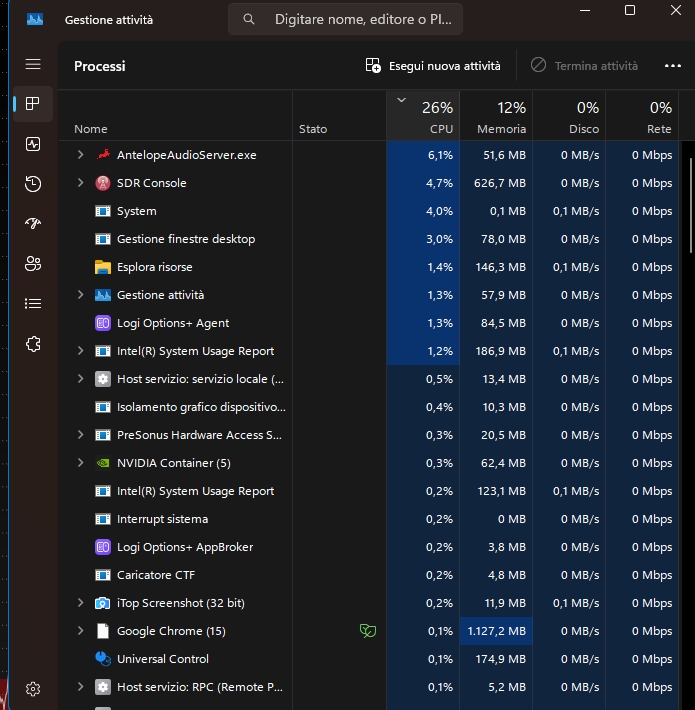Click the Esegui nuova attività button
Image resolution: width=695 pixels, height=710 pixels.
[x=433, y=66]
